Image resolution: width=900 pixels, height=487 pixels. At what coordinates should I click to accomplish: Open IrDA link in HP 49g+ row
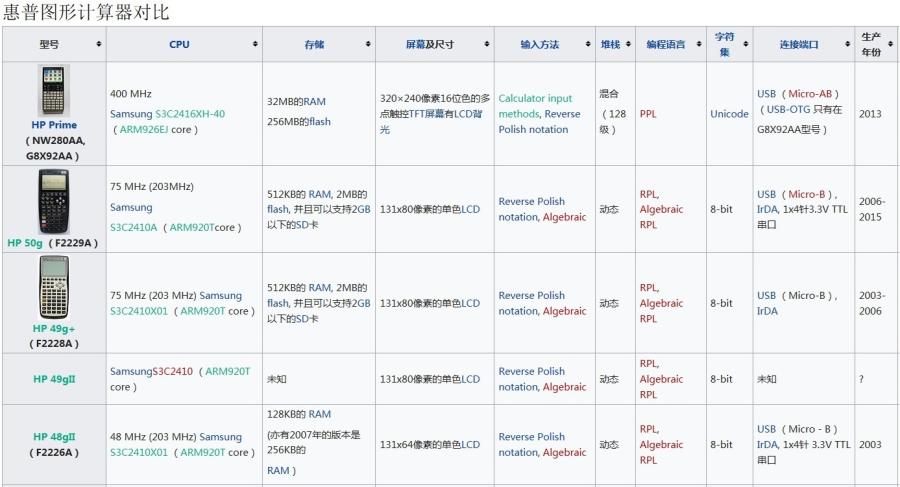click(x=767, y=311)
